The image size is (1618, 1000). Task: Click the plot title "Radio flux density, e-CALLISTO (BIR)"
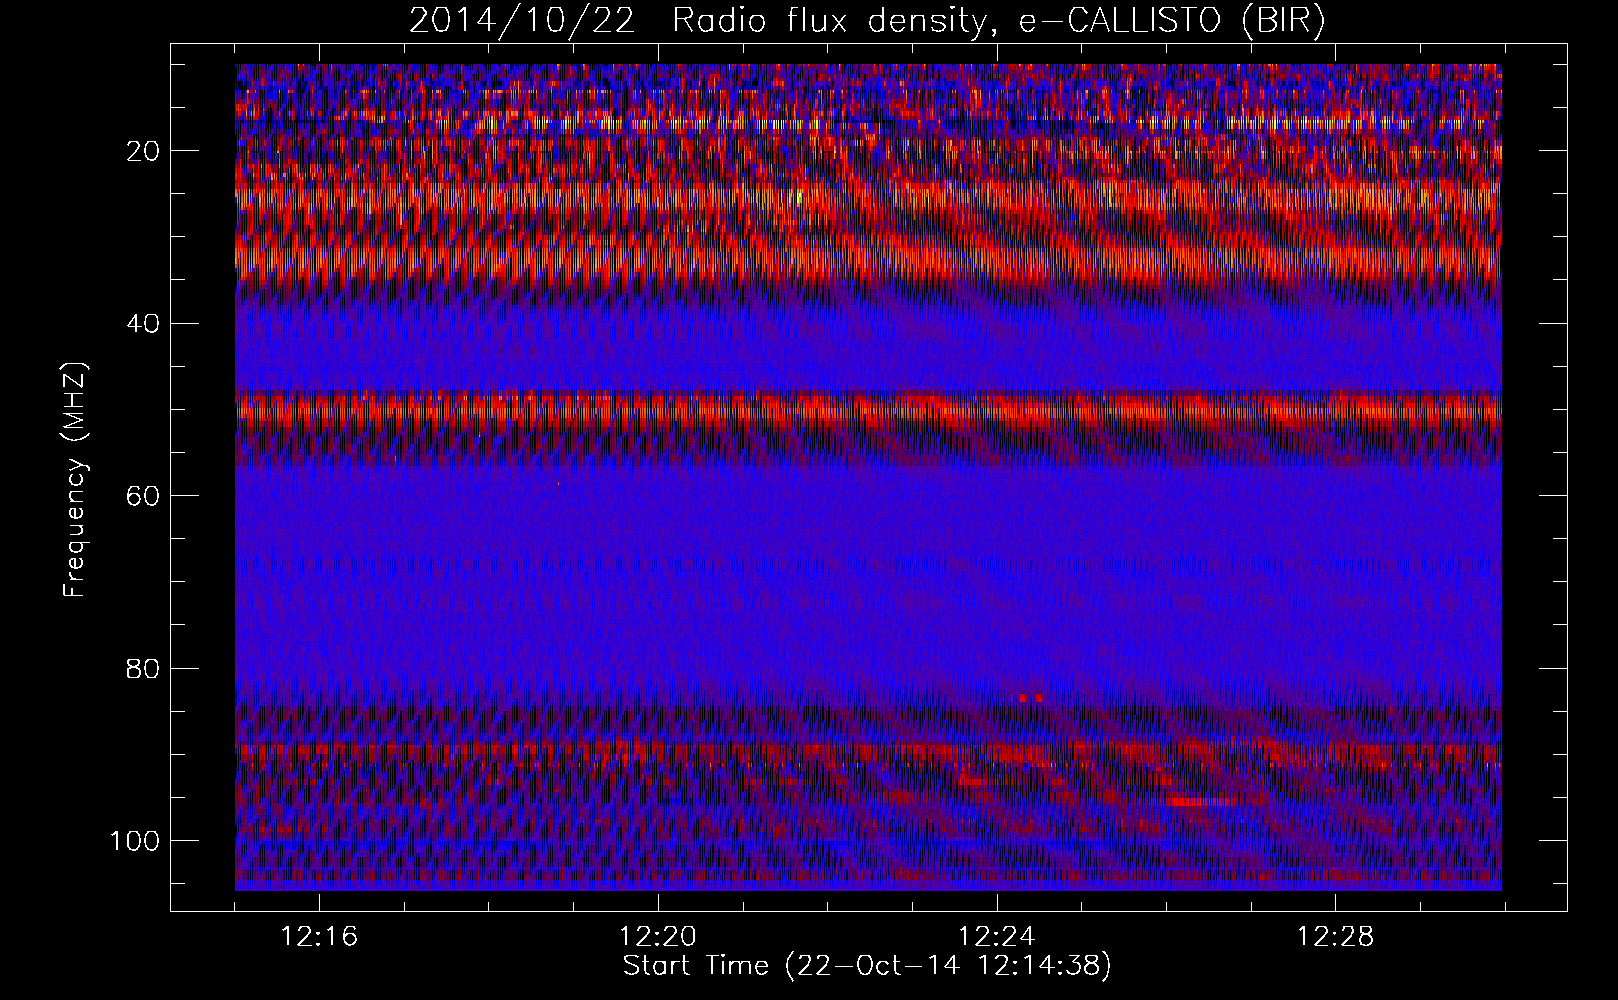click(x=999, y=21)
